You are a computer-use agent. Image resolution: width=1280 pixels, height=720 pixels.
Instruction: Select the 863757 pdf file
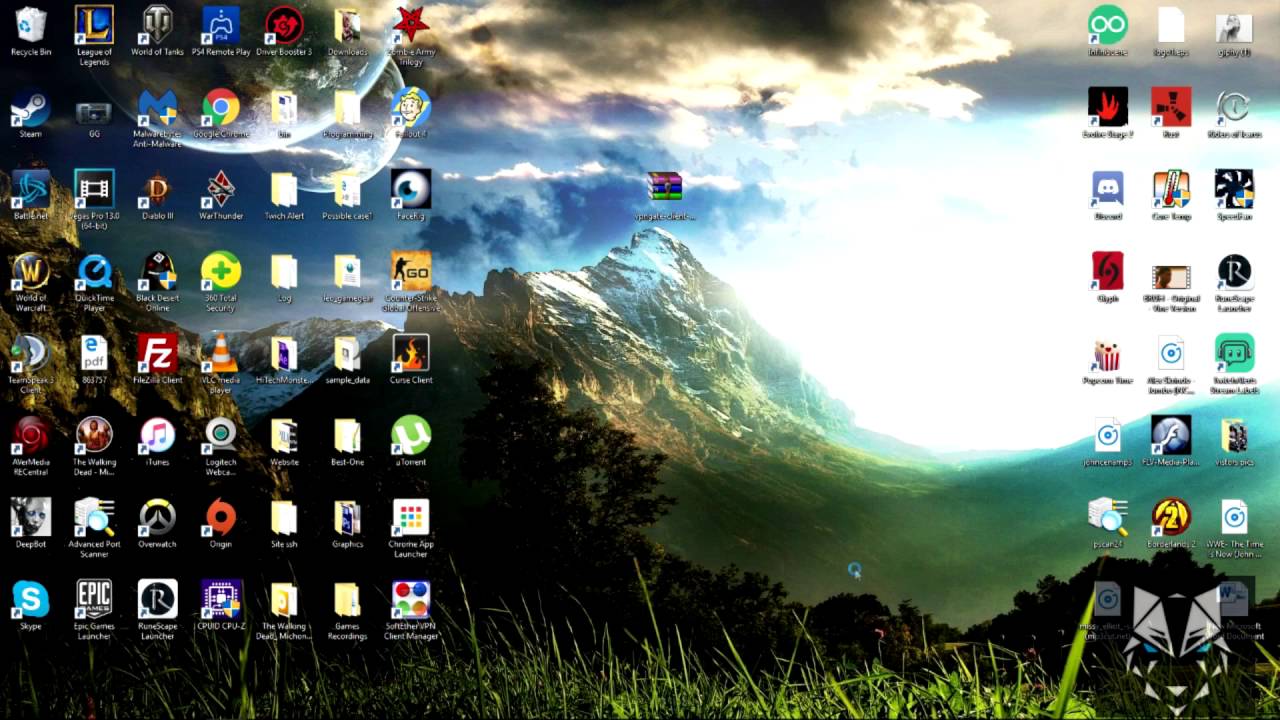(94, 353)
